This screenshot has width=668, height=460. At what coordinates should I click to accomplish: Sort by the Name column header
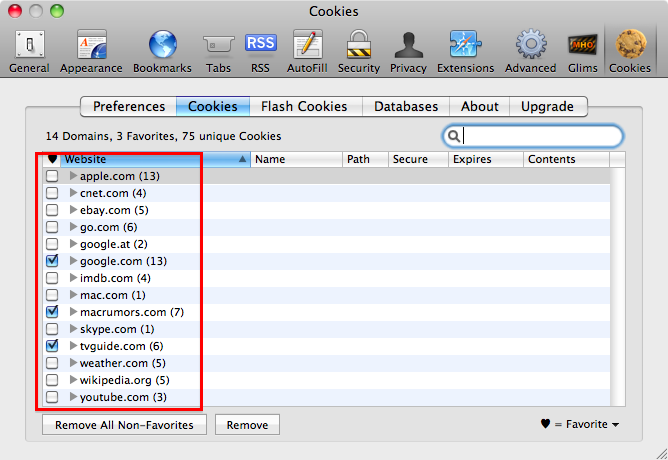[x=297, y=159]
